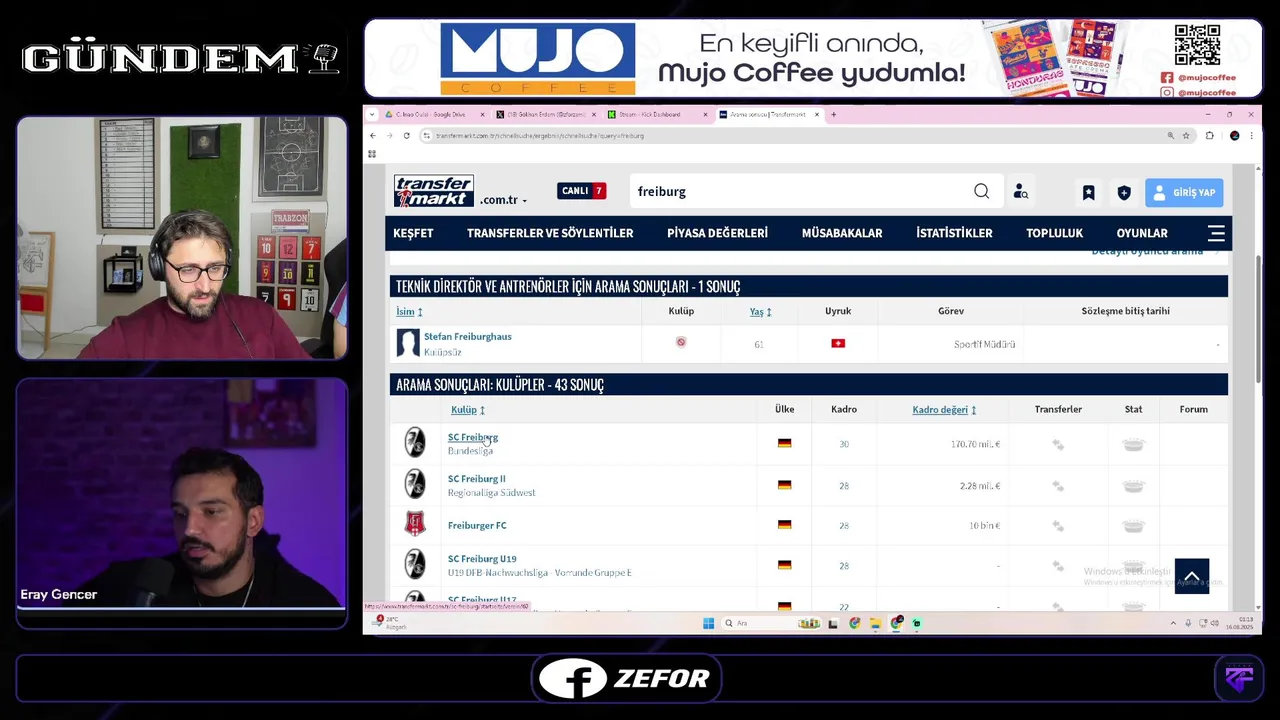Viewport: 1280px width, 720px height.
Task: Open the .com.tr domain dropdown
Action: pos(503,200)
